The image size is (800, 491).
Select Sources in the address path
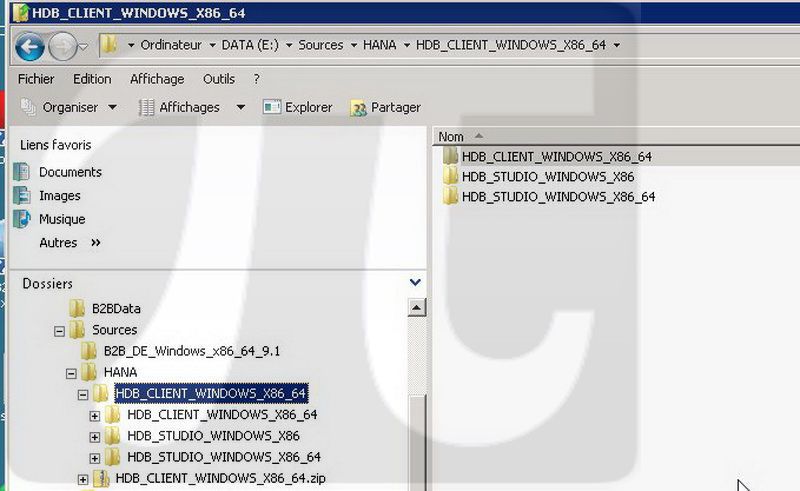pos(320,45)
